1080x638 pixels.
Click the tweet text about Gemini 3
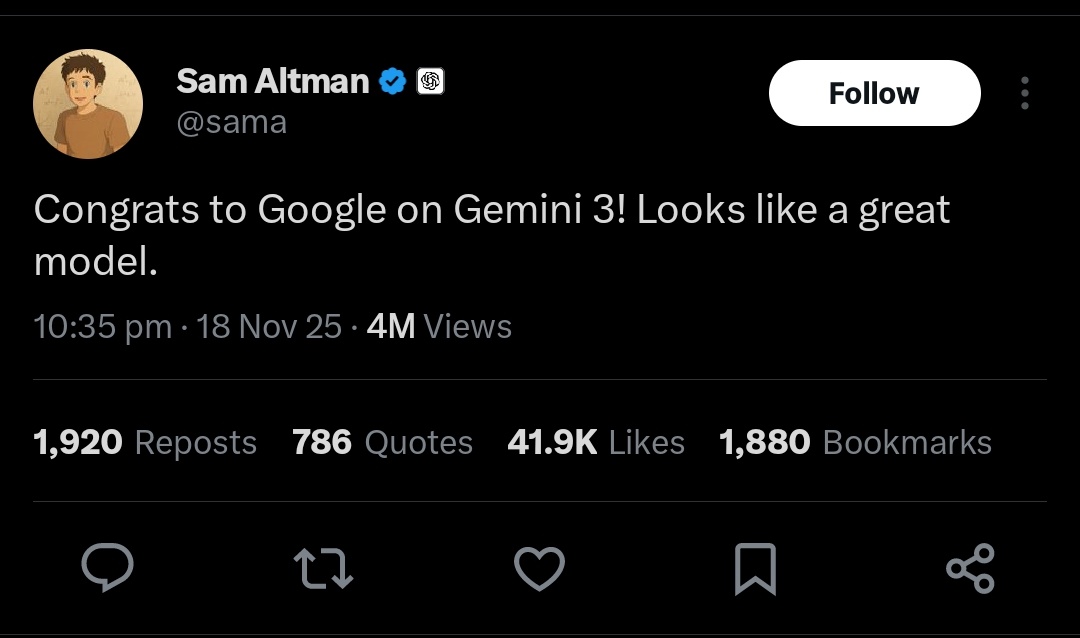click(x=490, y=236)
